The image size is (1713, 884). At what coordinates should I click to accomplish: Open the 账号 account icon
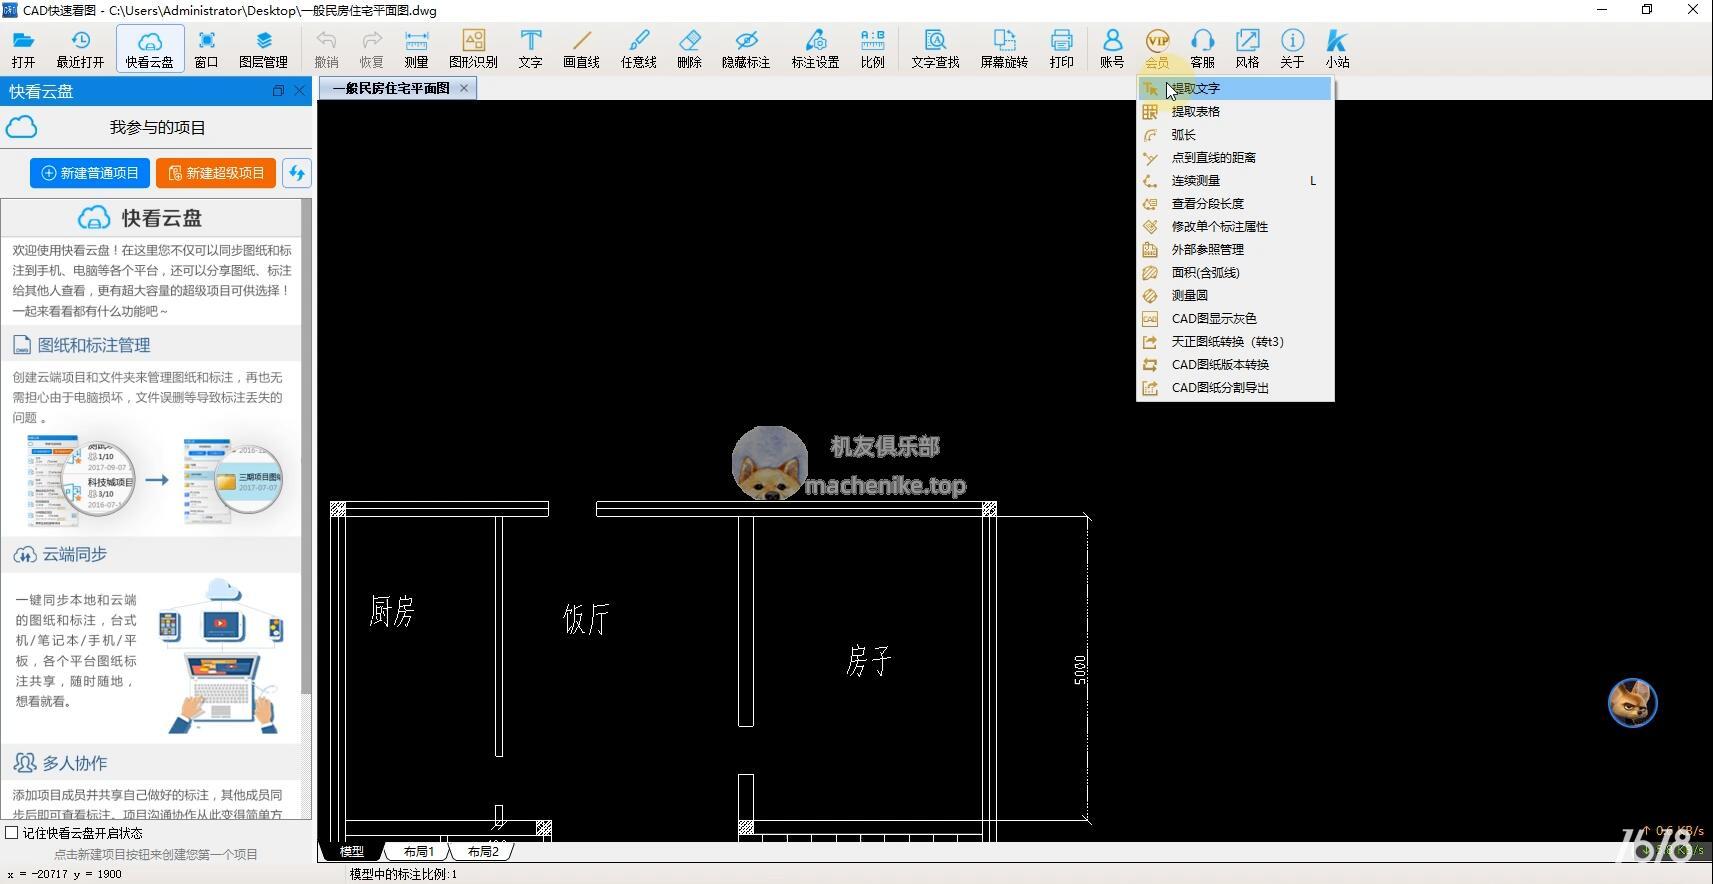pyautogui.click(x=1112, y=48)
